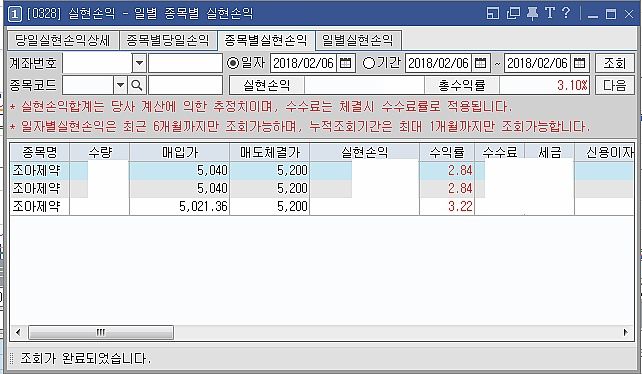The image size is (642, 374).
Task: Click the scroll right arrow of table
Action: (x=626, y=332)
